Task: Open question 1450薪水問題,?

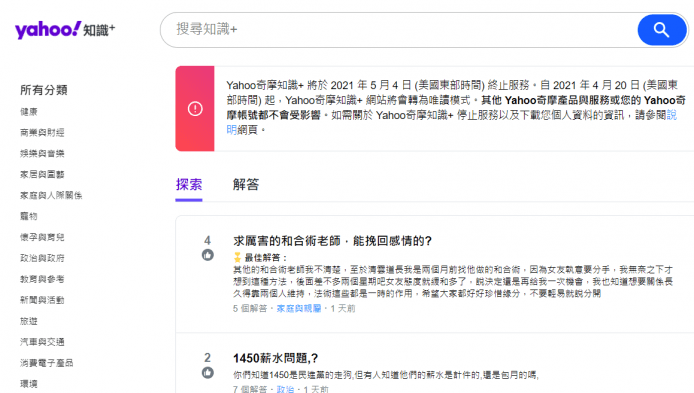Action: tap(275, 358)
